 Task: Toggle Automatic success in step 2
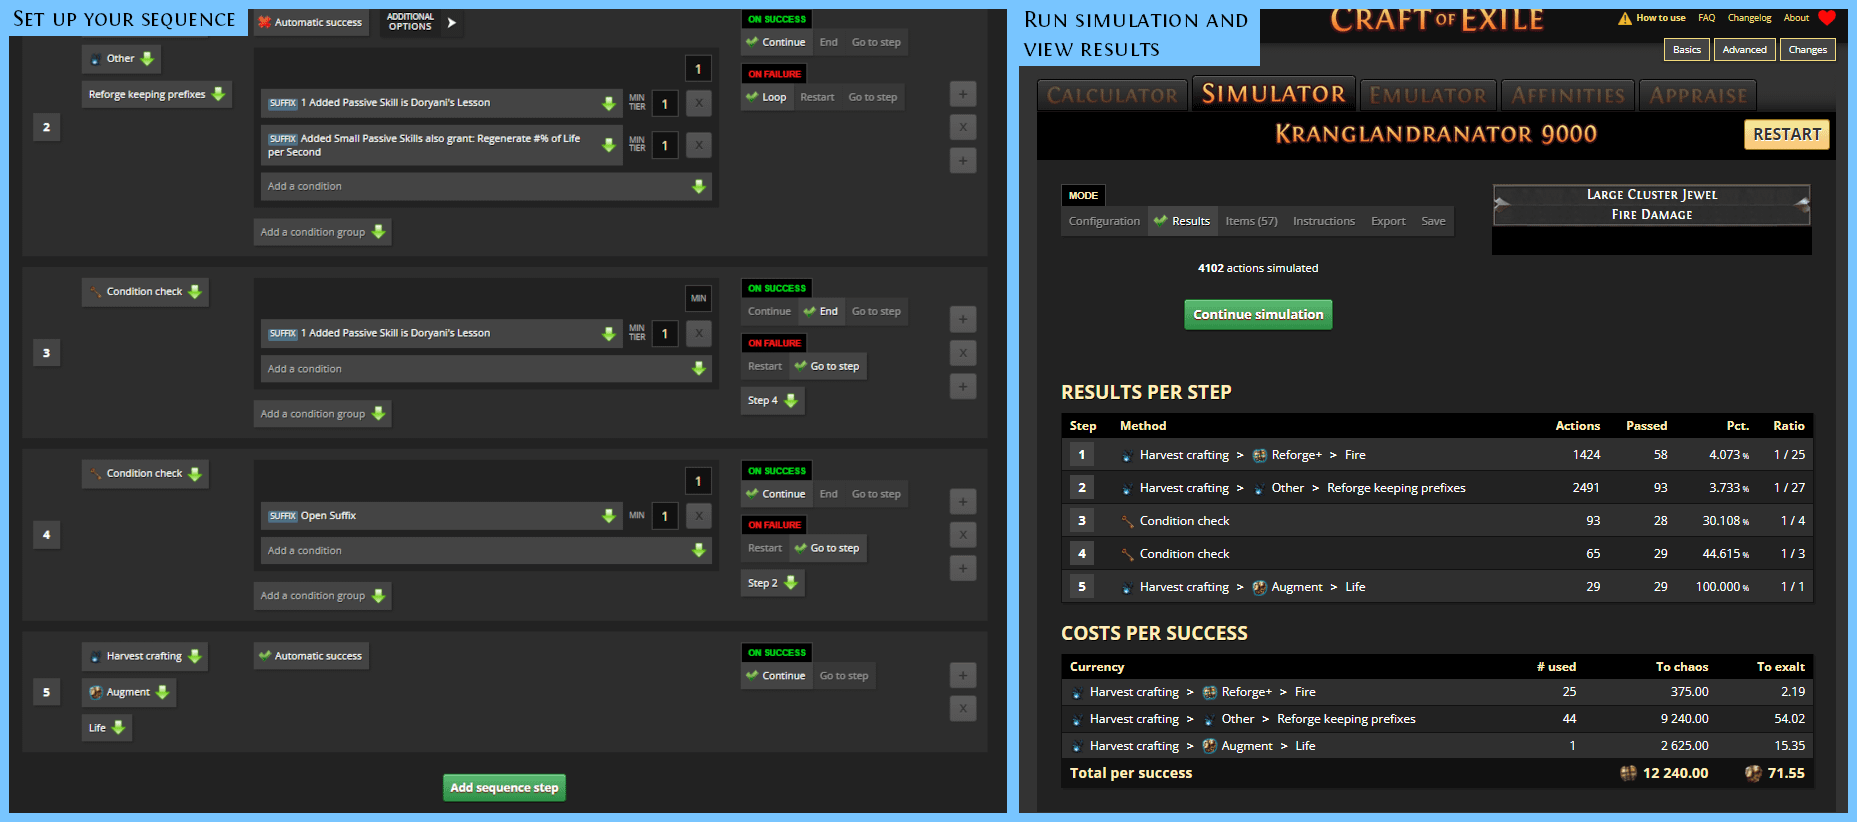310,22
